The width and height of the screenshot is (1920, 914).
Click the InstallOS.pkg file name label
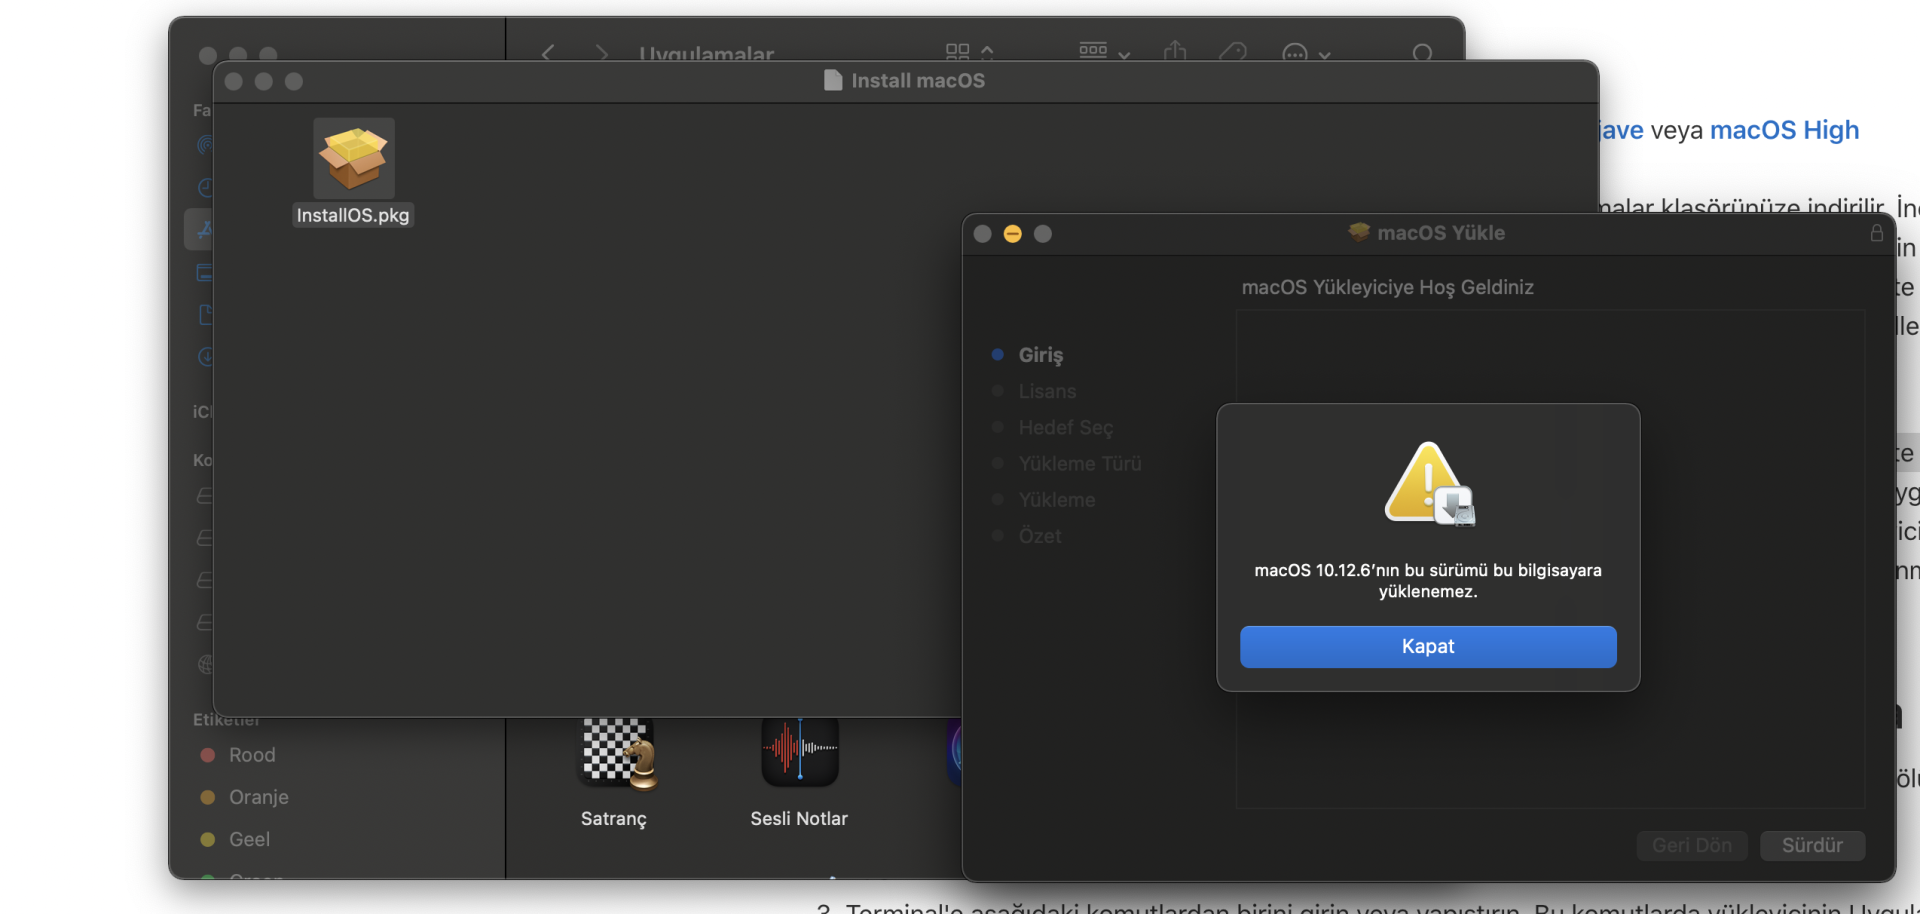tap(353, 215)
